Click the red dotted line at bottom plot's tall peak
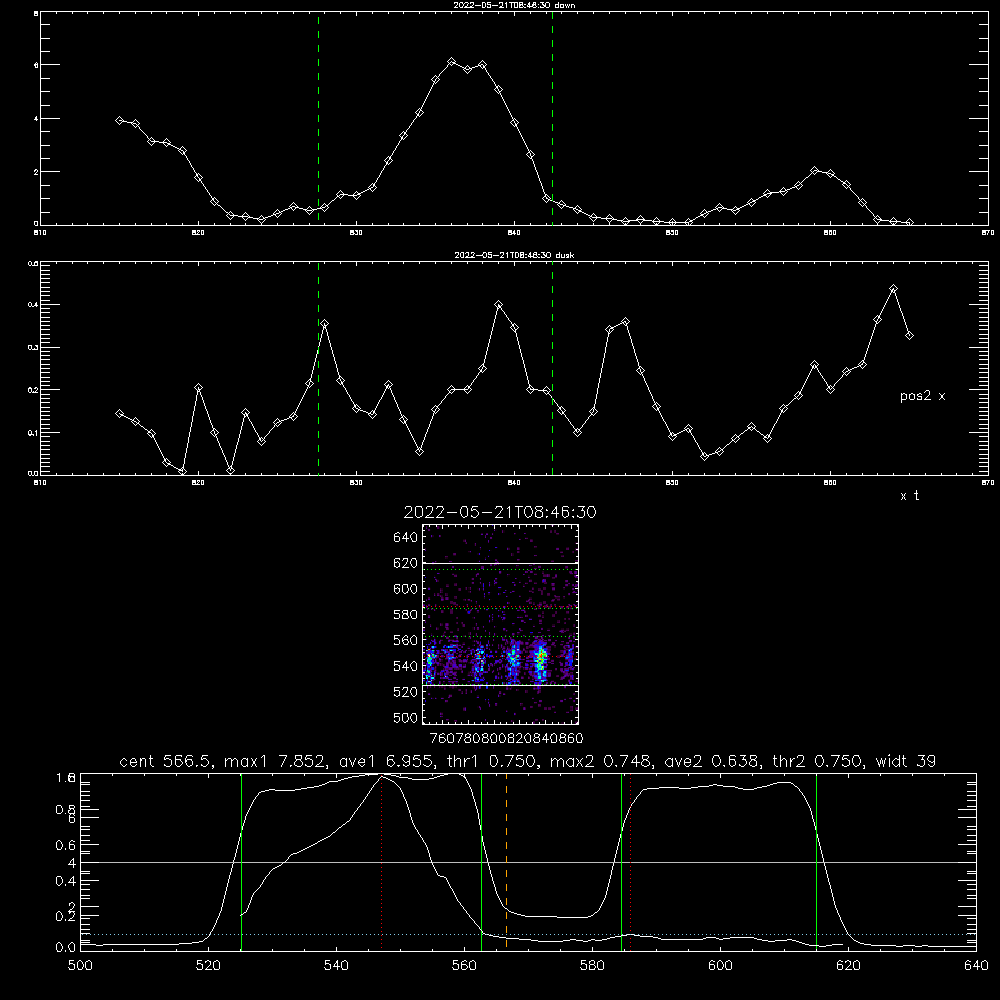 click(381, 861)
